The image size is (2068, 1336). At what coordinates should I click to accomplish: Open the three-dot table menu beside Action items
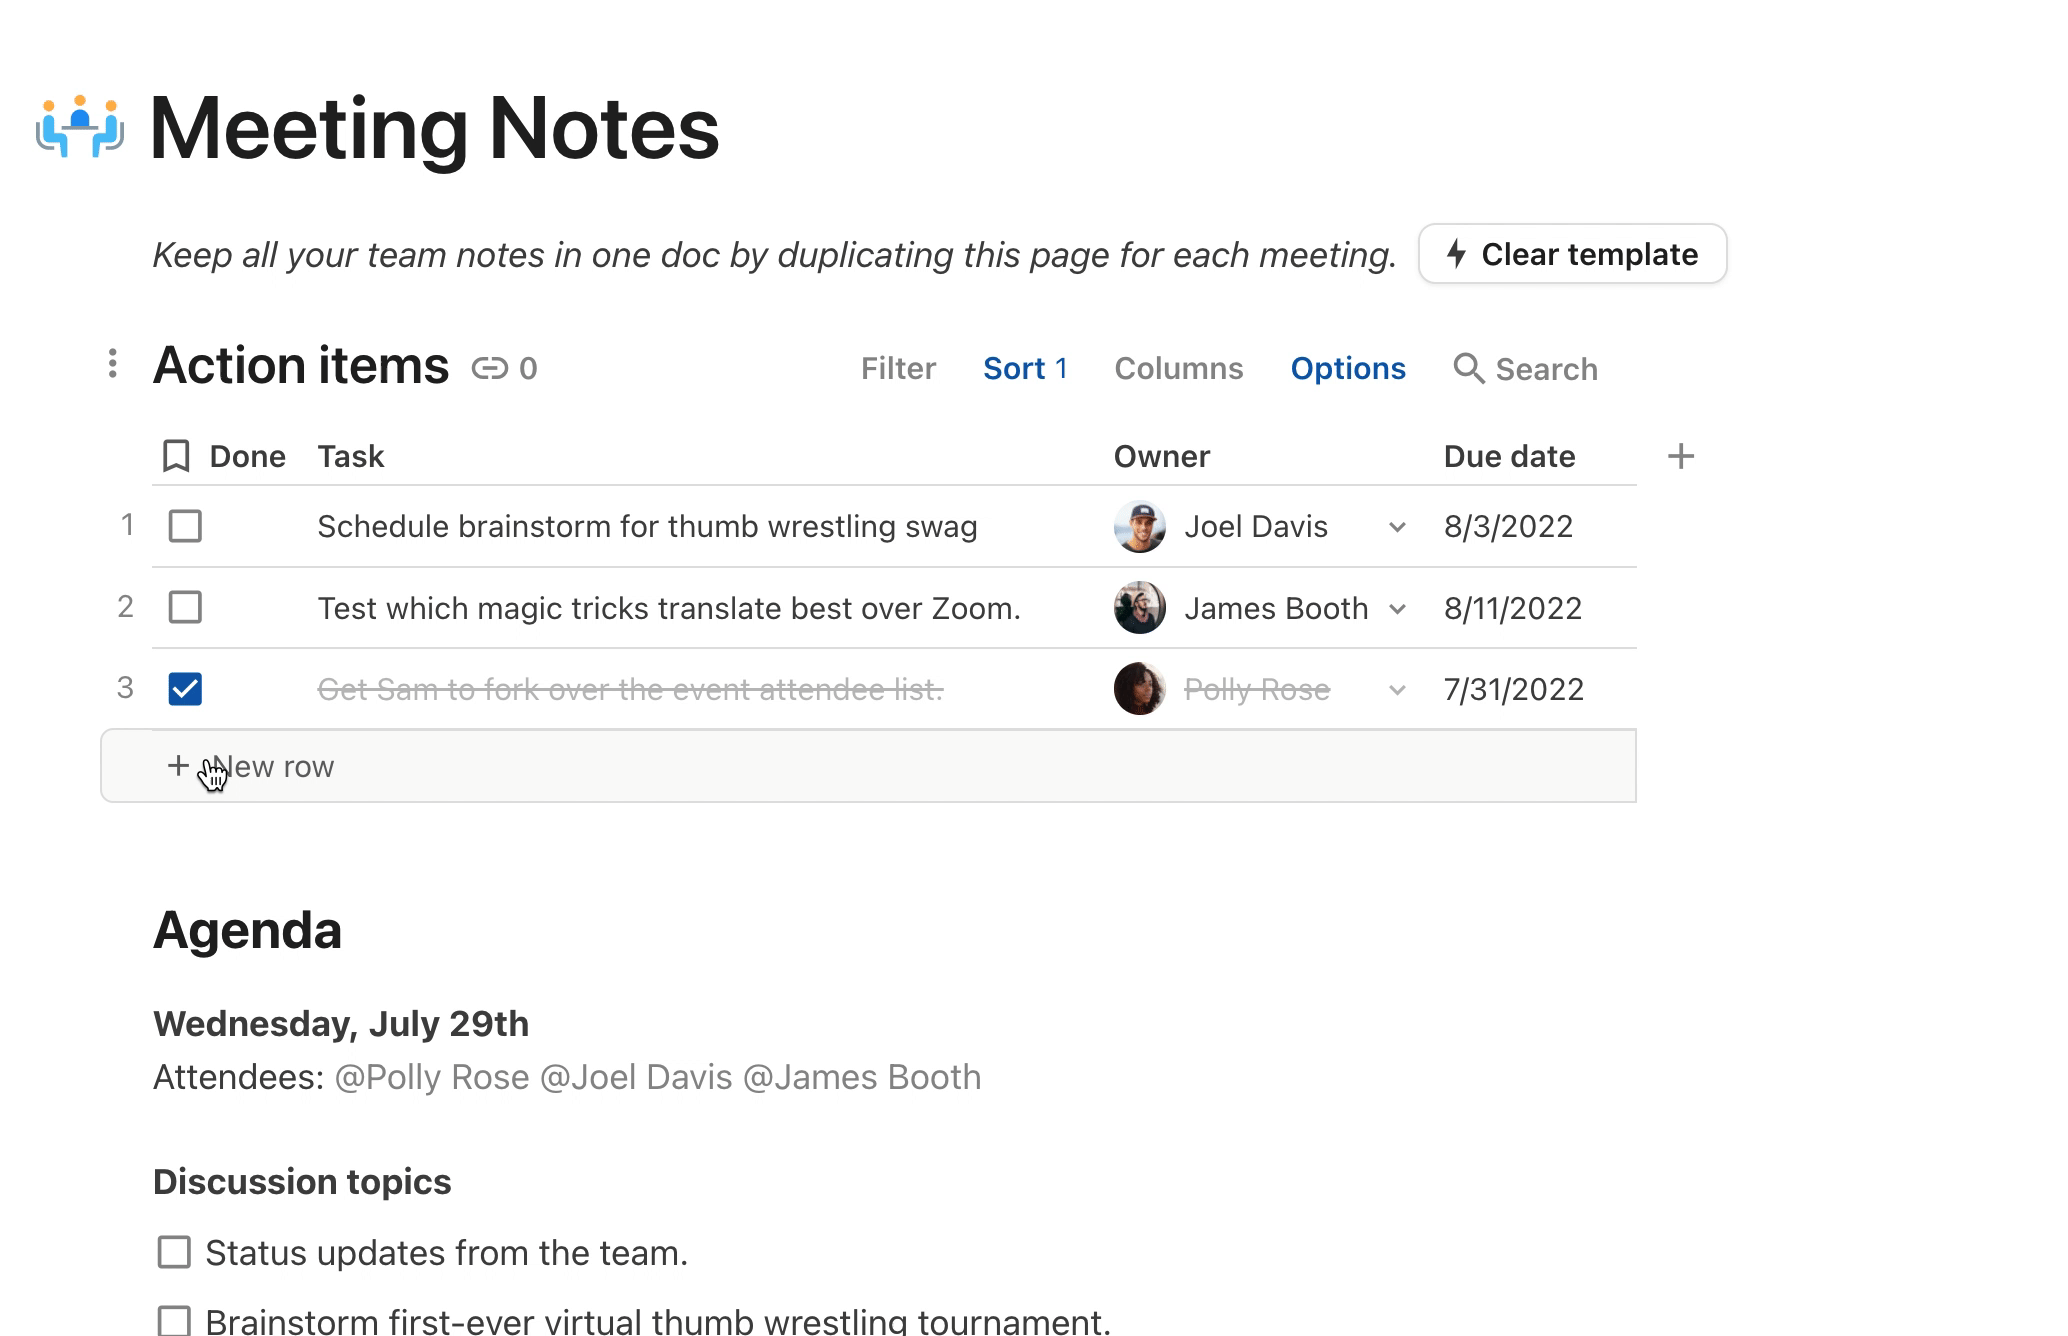[113, 364]
